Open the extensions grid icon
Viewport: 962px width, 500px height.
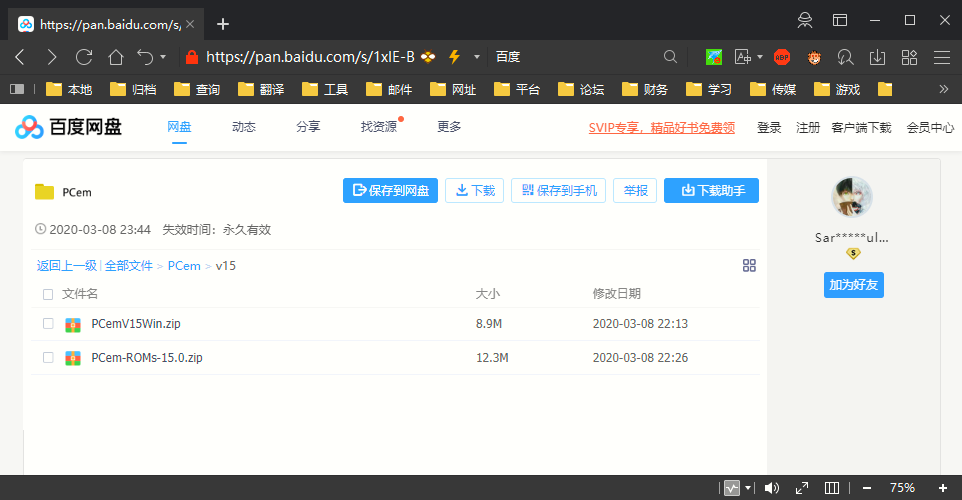tap(909, 57)
